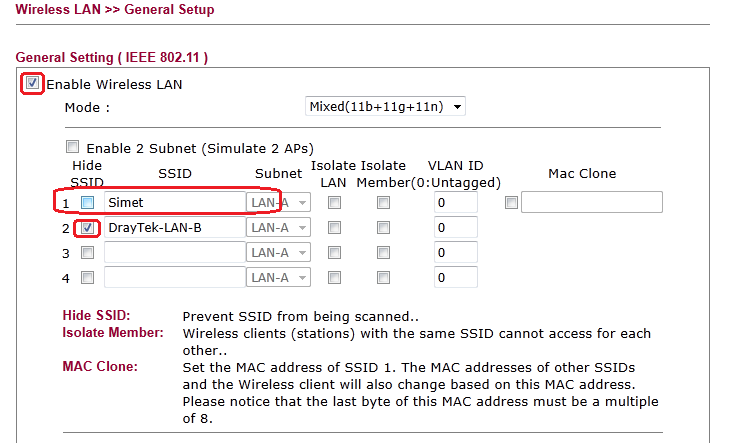This screenshot has width=729, height=443.
Task: Toggle the Enable Wireless LAN checkbox
Action: point(33,84)
